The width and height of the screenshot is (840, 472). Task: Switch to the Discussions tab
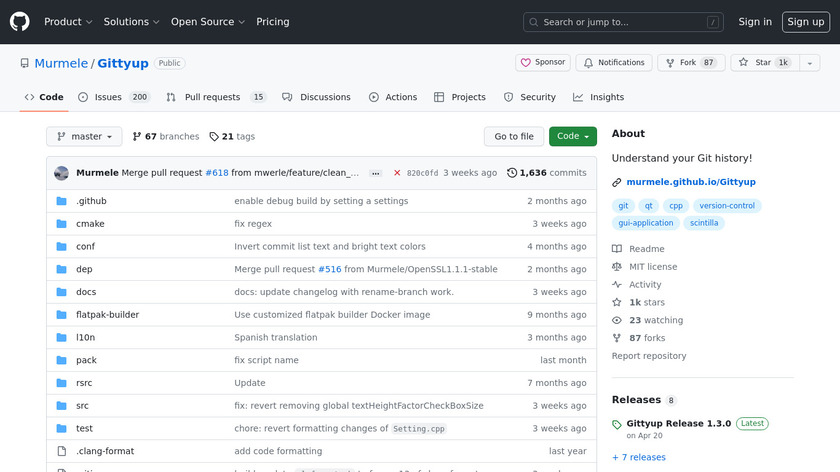pyautogui.click(x=316, y=97)
